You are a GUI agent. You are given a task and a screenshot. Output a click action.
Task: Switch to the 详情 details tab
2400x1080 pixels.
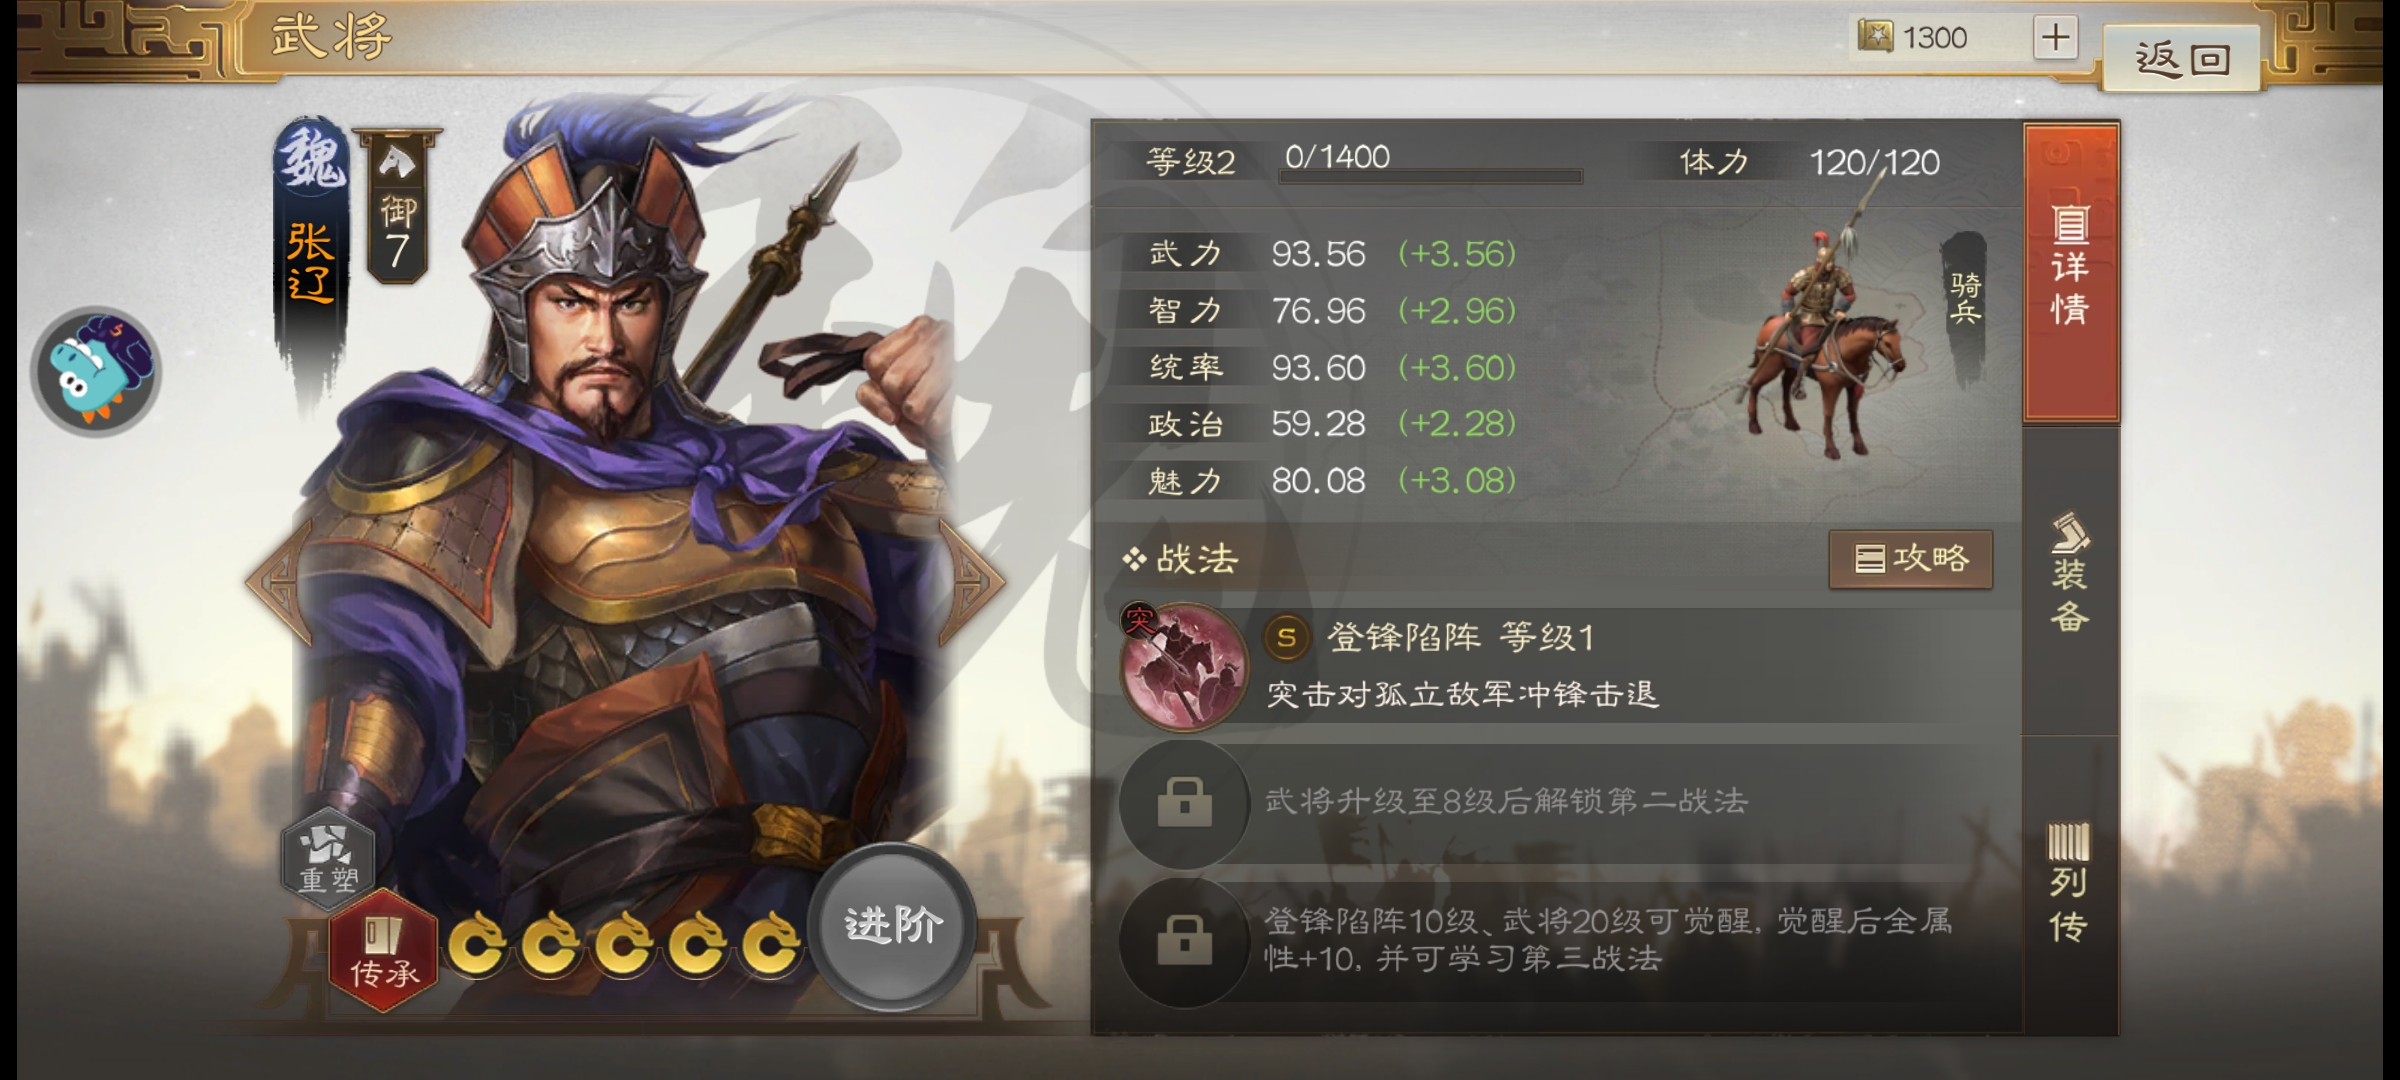[2070, 272]
